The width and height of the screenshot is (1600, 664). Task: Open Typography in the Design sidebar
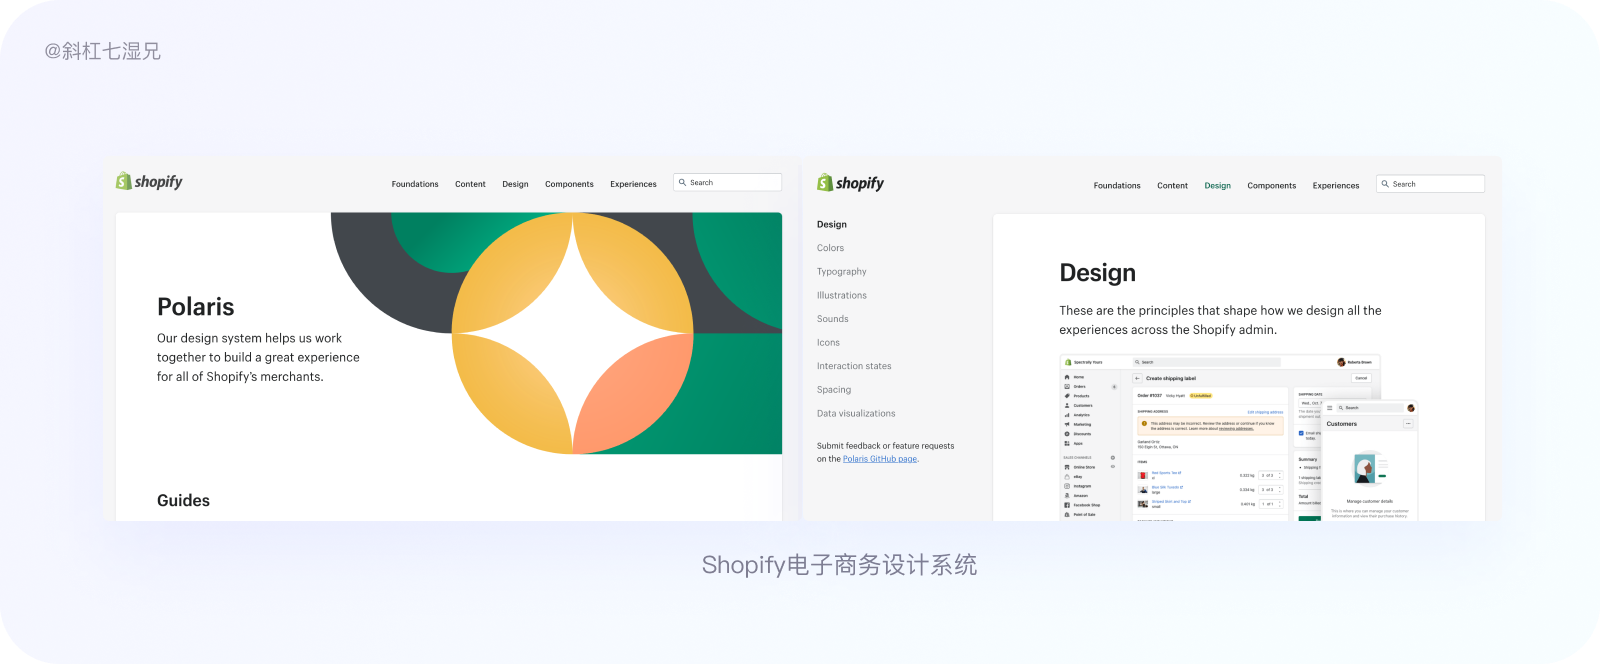(x=842, y=272)
